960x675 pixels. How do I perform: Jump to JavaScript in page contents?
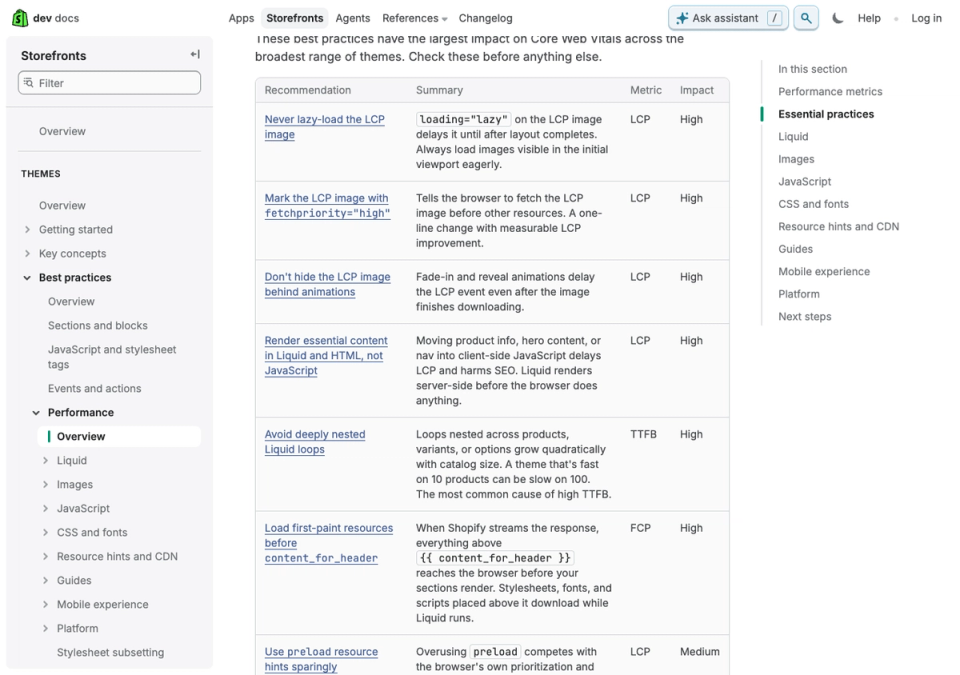pos(804,181)
